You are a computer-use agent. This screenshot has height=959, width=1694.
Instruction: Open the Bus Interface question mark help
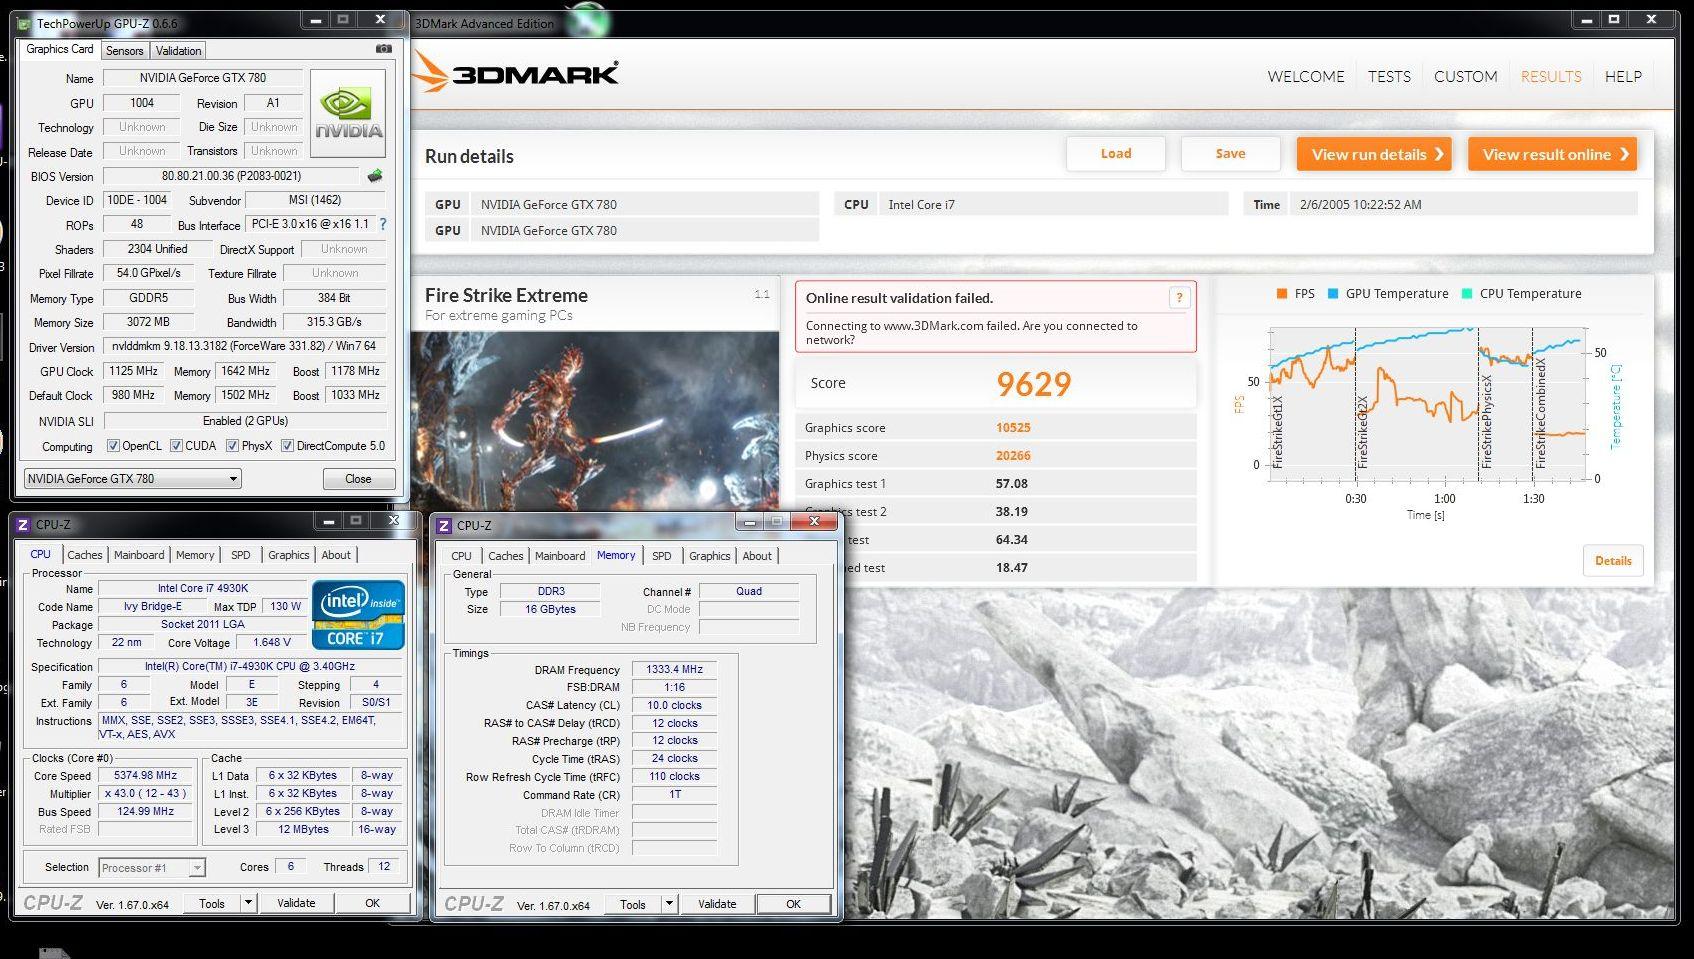click(x=382, y=224)
